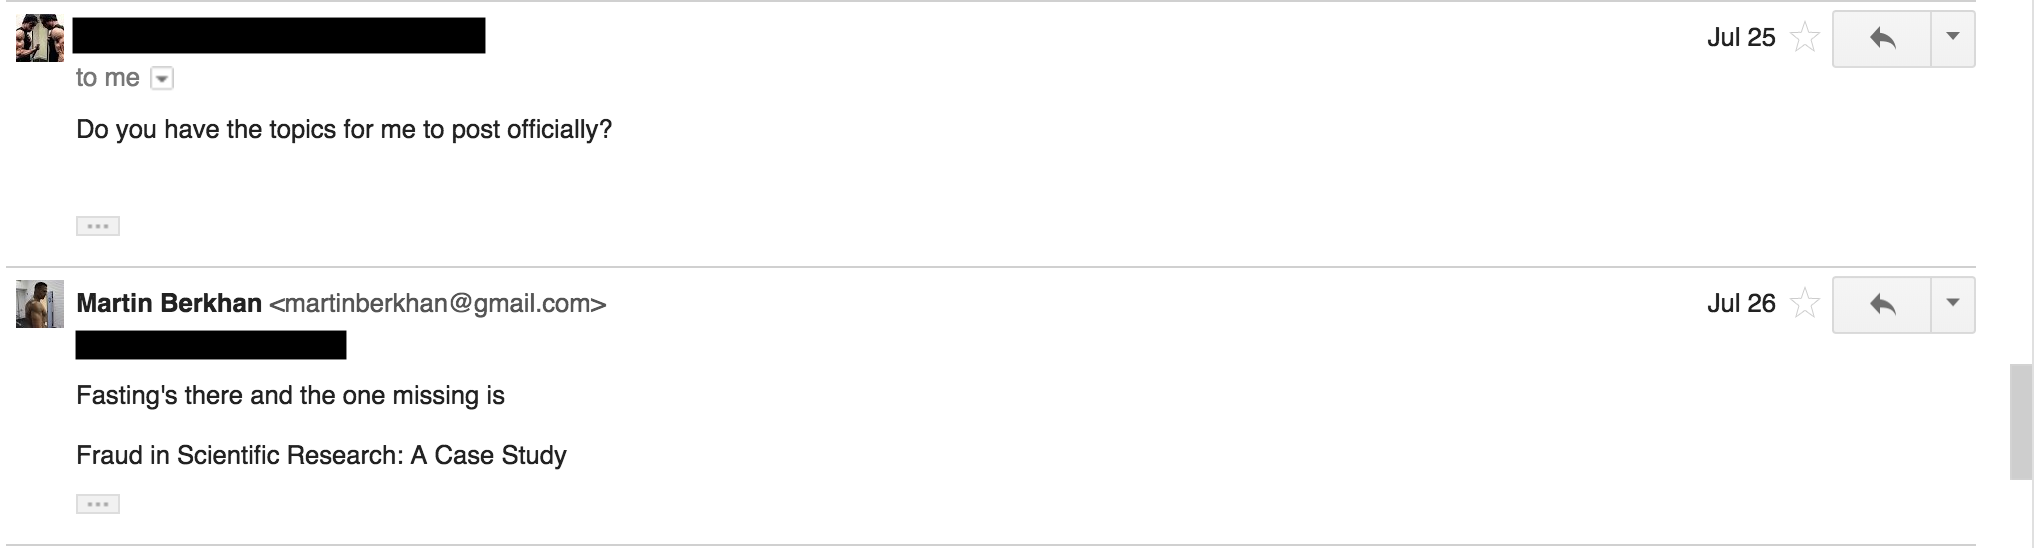Viewport: 2040px width, 548px height.
Task: Click the "Fraud in Scientific Research" line
Action: tap(321, 456)
